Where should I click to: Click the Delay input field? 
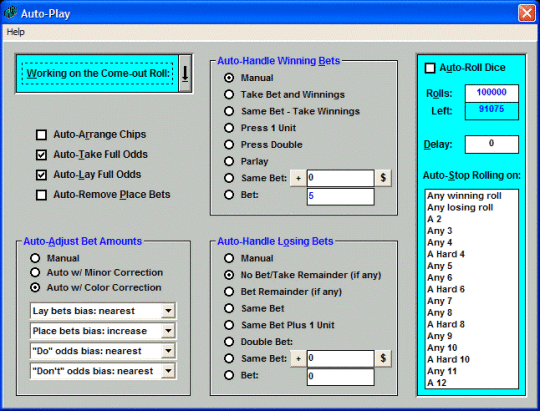492,144
